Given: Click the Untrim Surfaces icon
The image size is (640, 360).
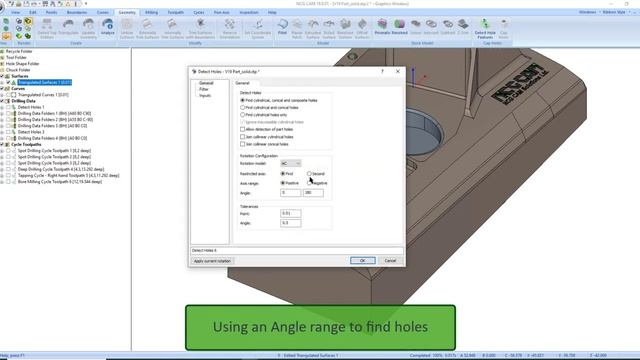Looking at the screenshot, I should pyautogui.click(x=127, y=29).
